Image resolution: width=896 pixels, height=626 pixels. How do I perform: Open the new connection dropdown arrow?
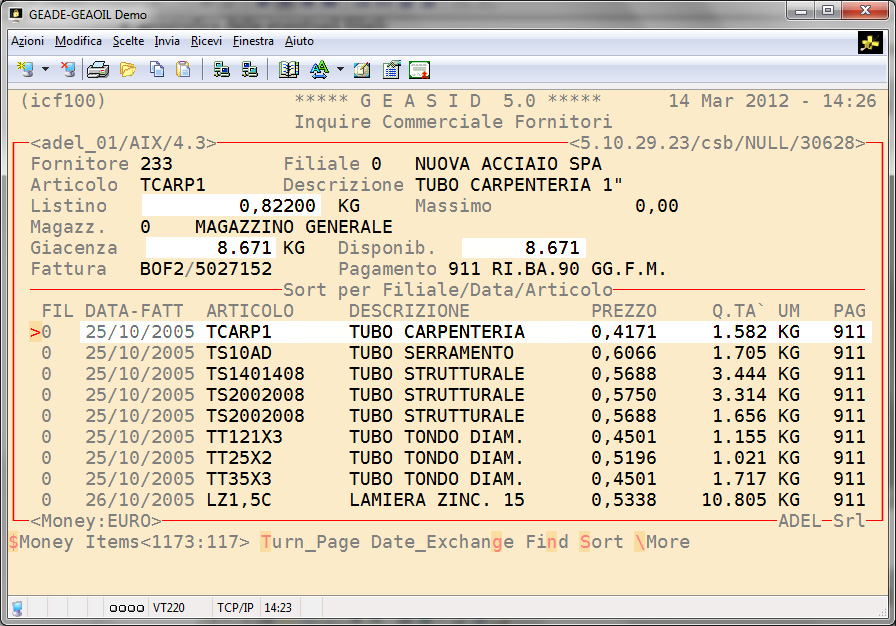pyautogui.click(x=45, y=70)
